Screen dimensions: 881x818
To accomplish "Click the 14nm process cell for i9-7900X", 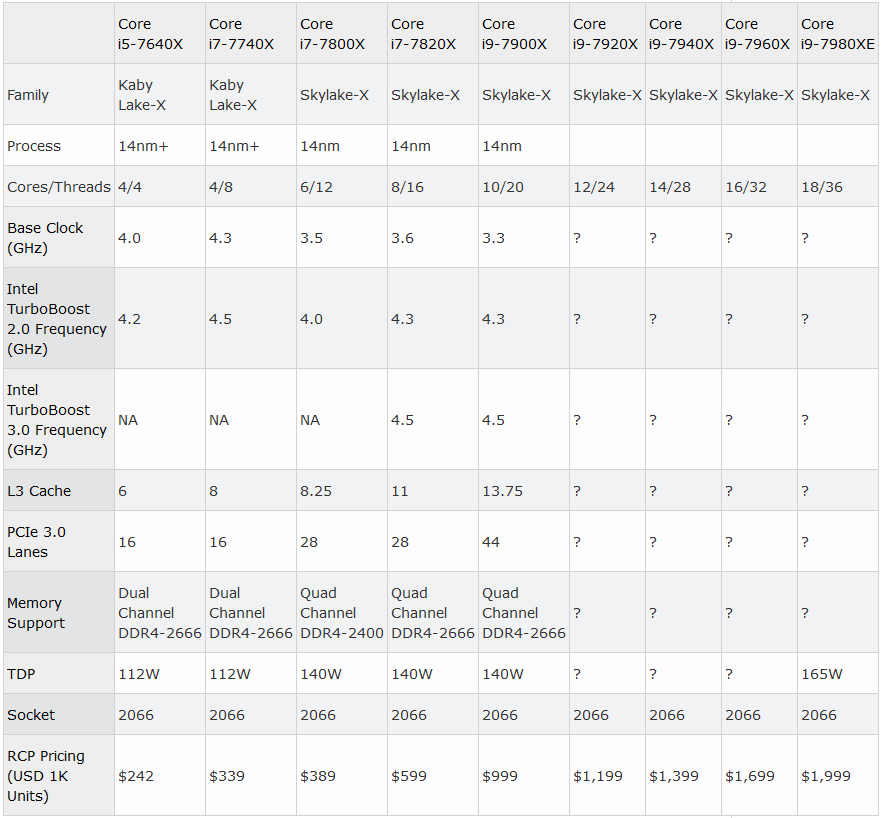I will [x=524, y=146].
